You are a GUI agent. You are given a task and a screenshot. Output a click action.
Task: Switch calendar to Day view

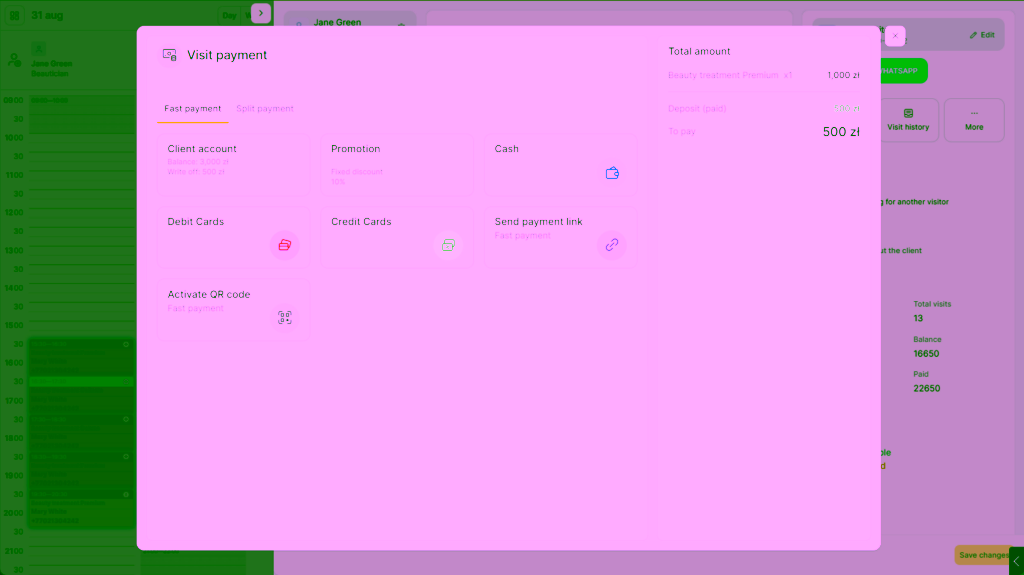[x=229, y=15]
